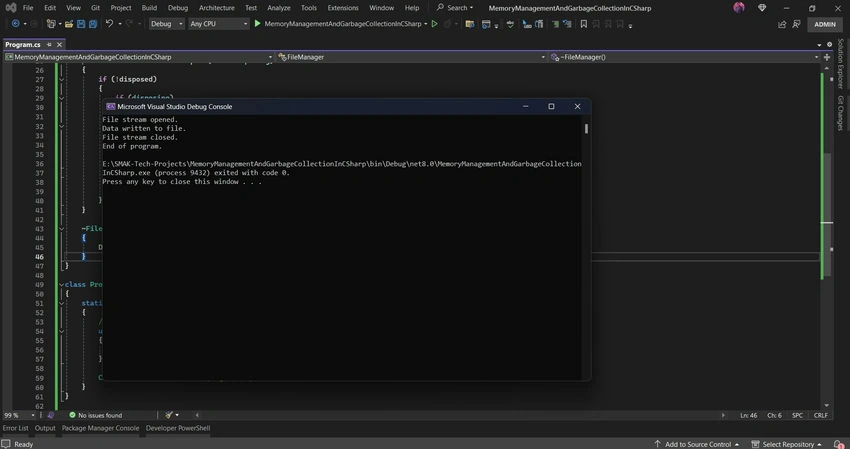Image resolution: width=850 pixels, height=449 pixels.
Task: Open the View menu
Action: 73,8
